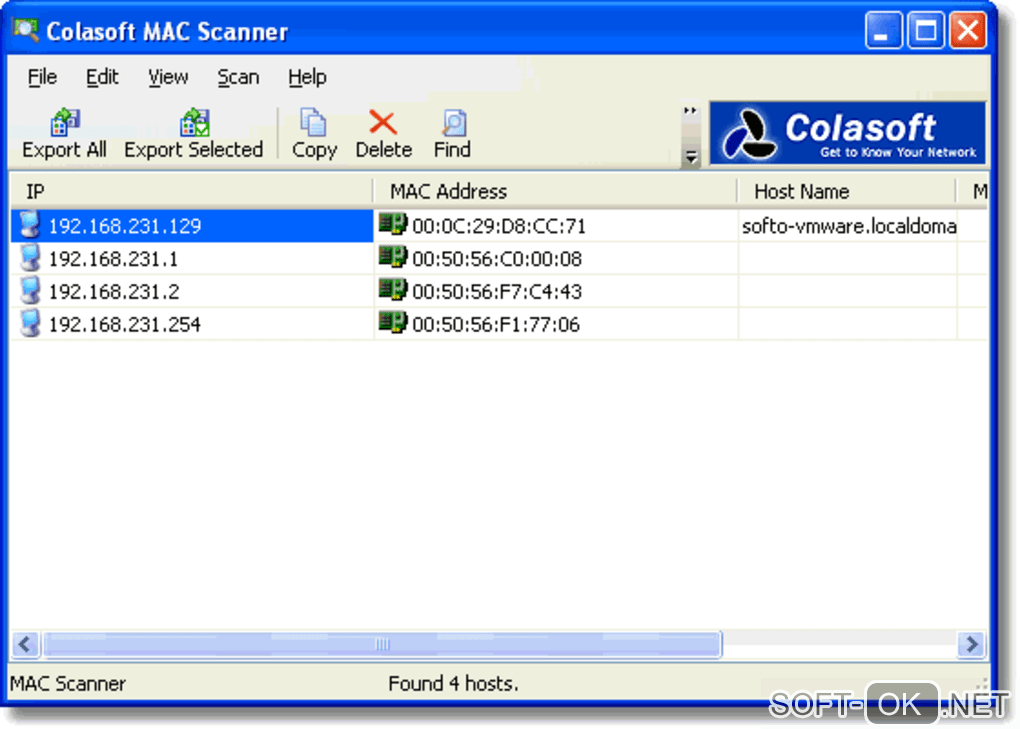Screen dimensions: 1020x729
Task: Open the Scan menu
Action: coord(238,77)
